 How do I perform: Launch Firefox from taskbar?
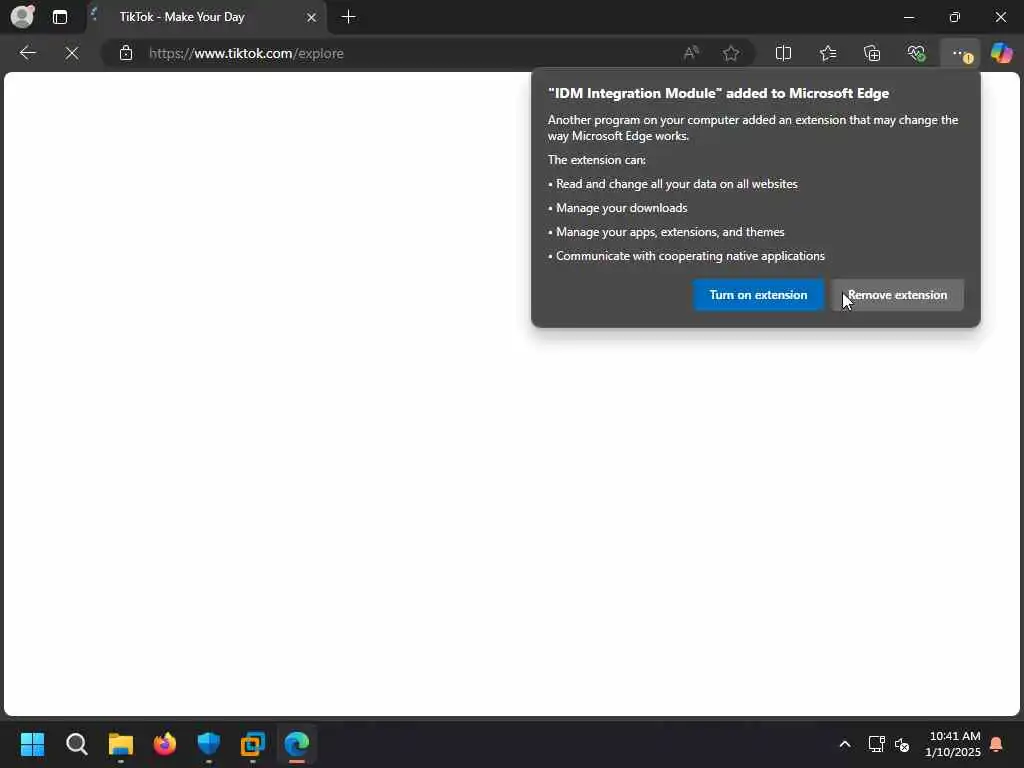[165, 743]
